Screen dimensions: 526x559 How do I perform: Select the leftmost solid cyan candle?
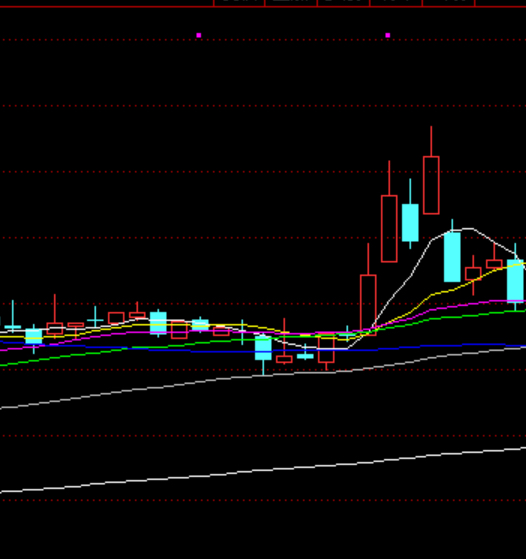pyautogui.click(x=34, y=336)
